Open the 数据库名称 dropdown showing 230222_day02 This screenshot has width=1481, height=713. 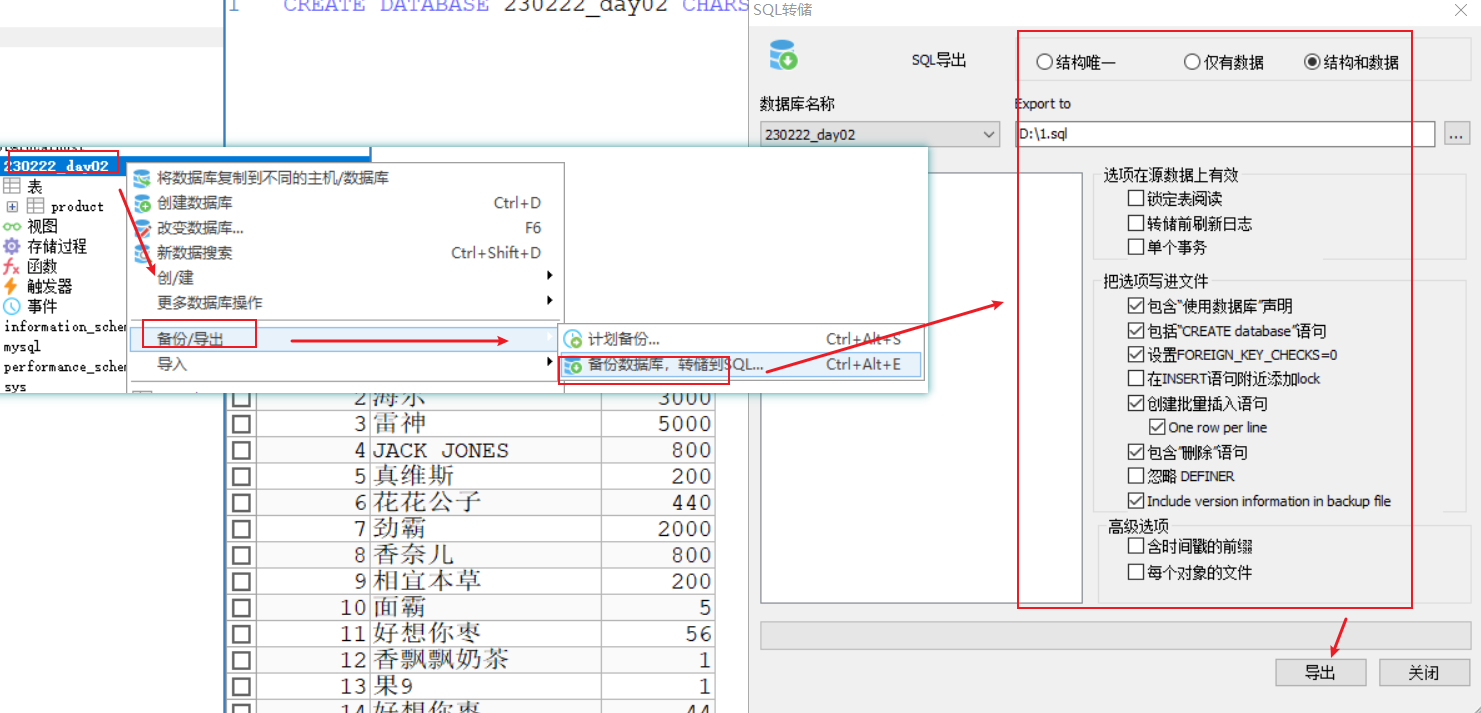click(x=880, y=134)
